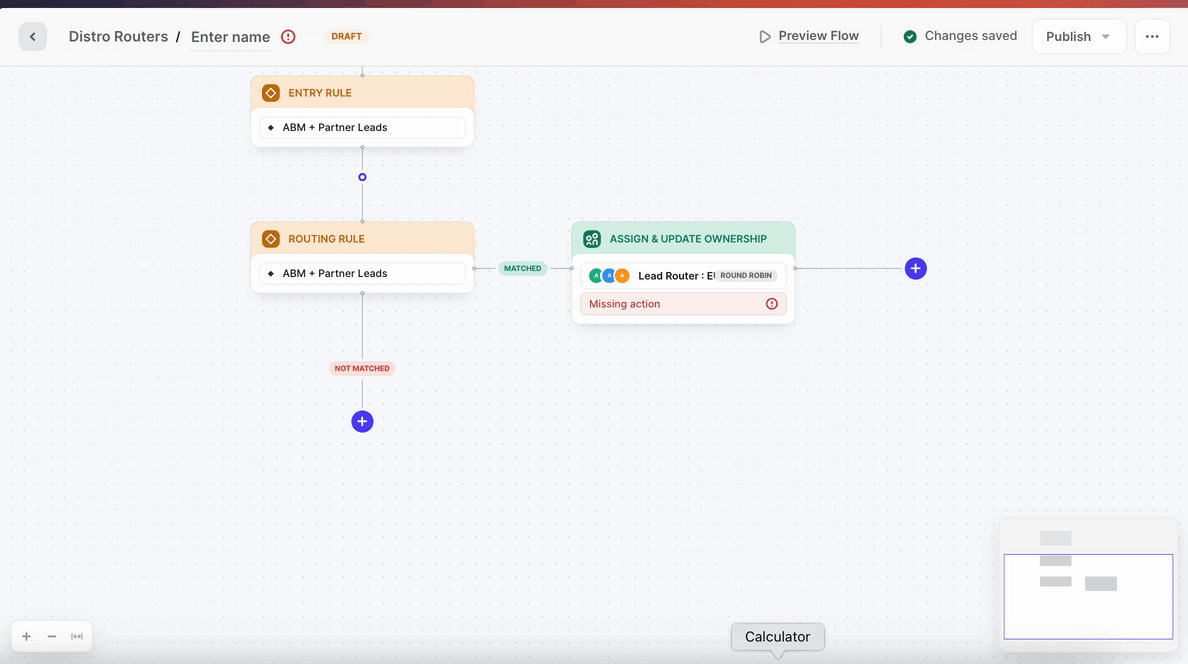Image resolution: width=1188 pixels, height=664 pixels.
Task: Click the Routing Rule diamond icon
Action: (x=270, y=239)
